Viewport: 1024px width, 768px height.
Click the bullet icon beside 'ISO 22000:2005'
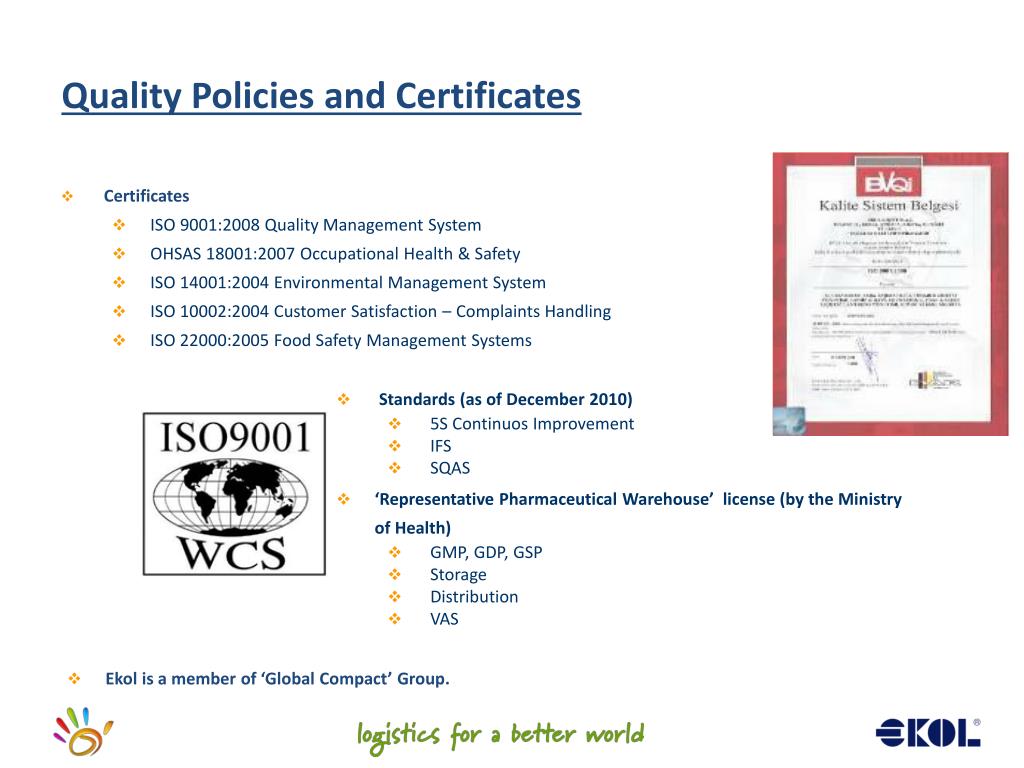pos(120,340)
